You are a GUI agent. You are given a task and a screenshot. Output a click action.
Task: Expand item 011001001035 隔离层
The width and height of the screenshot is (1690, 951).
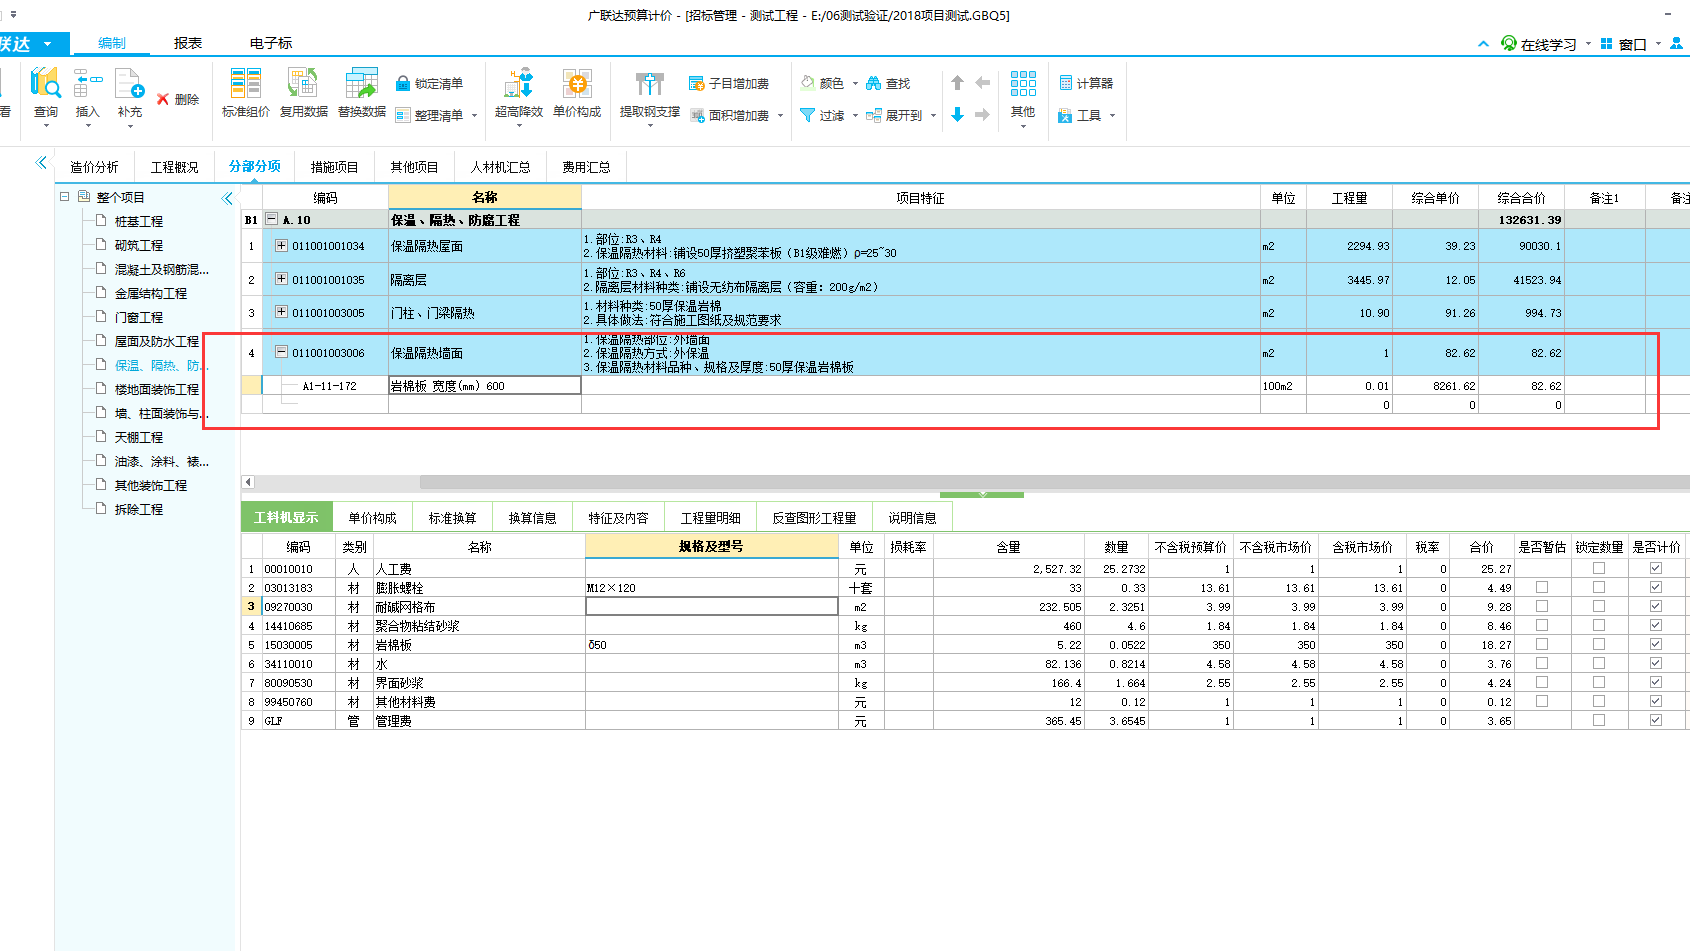coord(282,279)
